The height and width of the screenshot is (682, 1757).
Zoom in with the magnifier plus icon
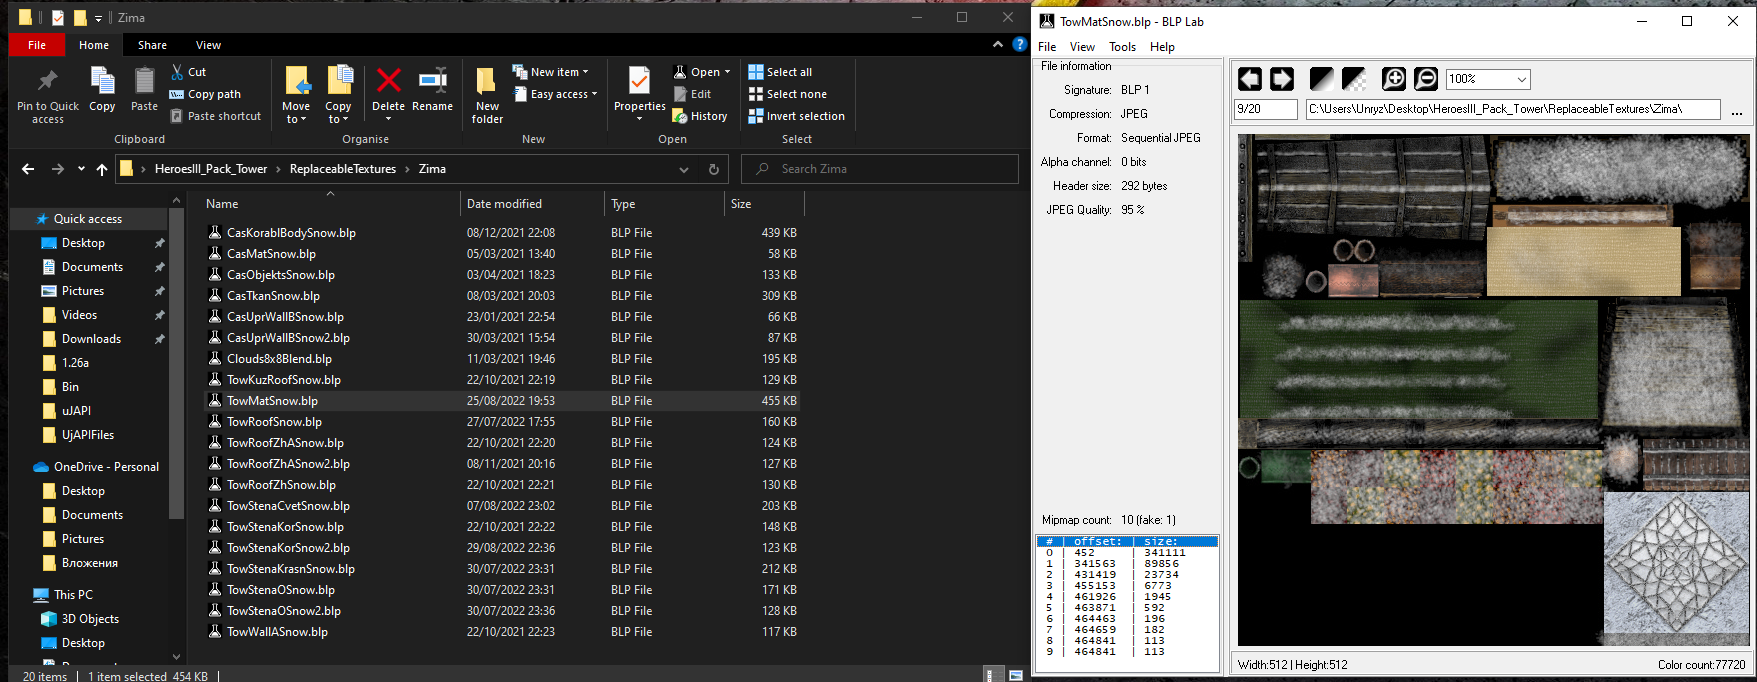[x=1393, y=79]
